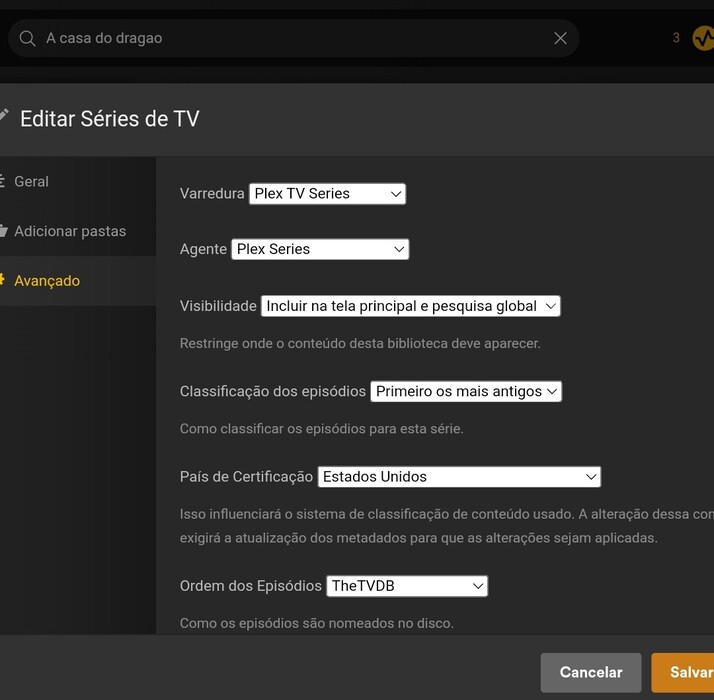The image size is (714, 700).
Task: Click the folder icon for Adicionar pastas
Action: [4, 231]
